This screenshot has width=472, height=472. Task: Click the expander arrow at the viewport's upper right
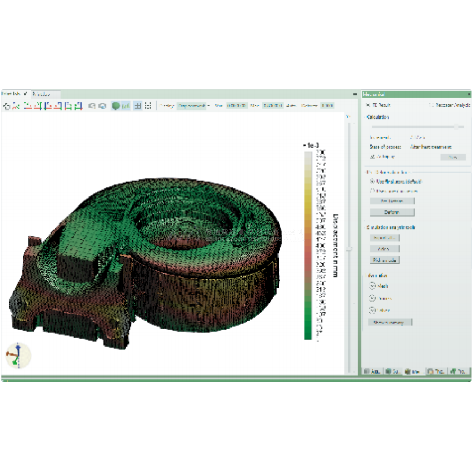tap(348, 117)
